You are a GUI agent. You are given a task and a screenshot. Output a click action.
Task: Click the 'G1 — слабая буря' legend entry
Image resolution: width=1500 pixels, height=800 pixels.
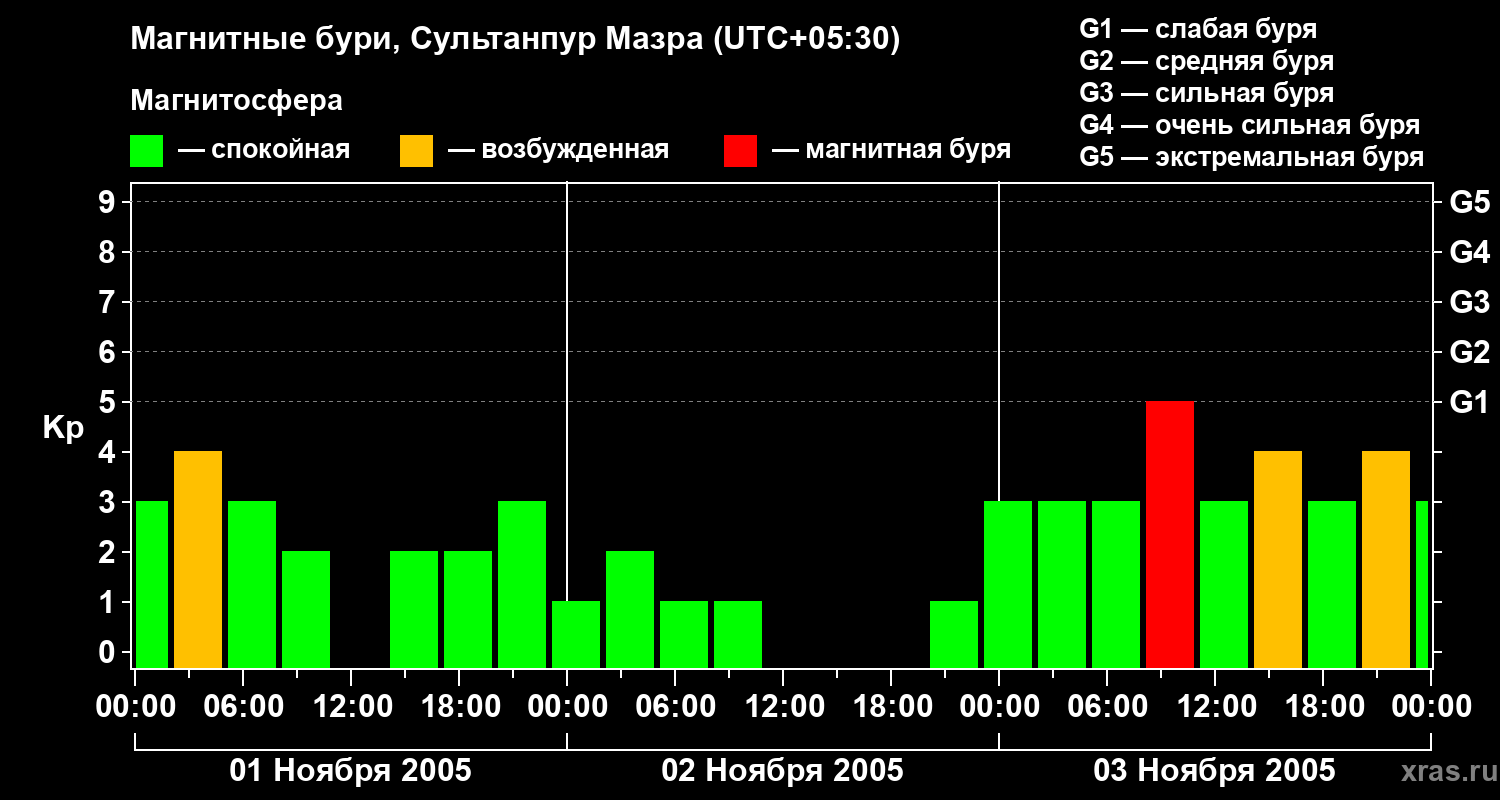(x=1198, y=28)
